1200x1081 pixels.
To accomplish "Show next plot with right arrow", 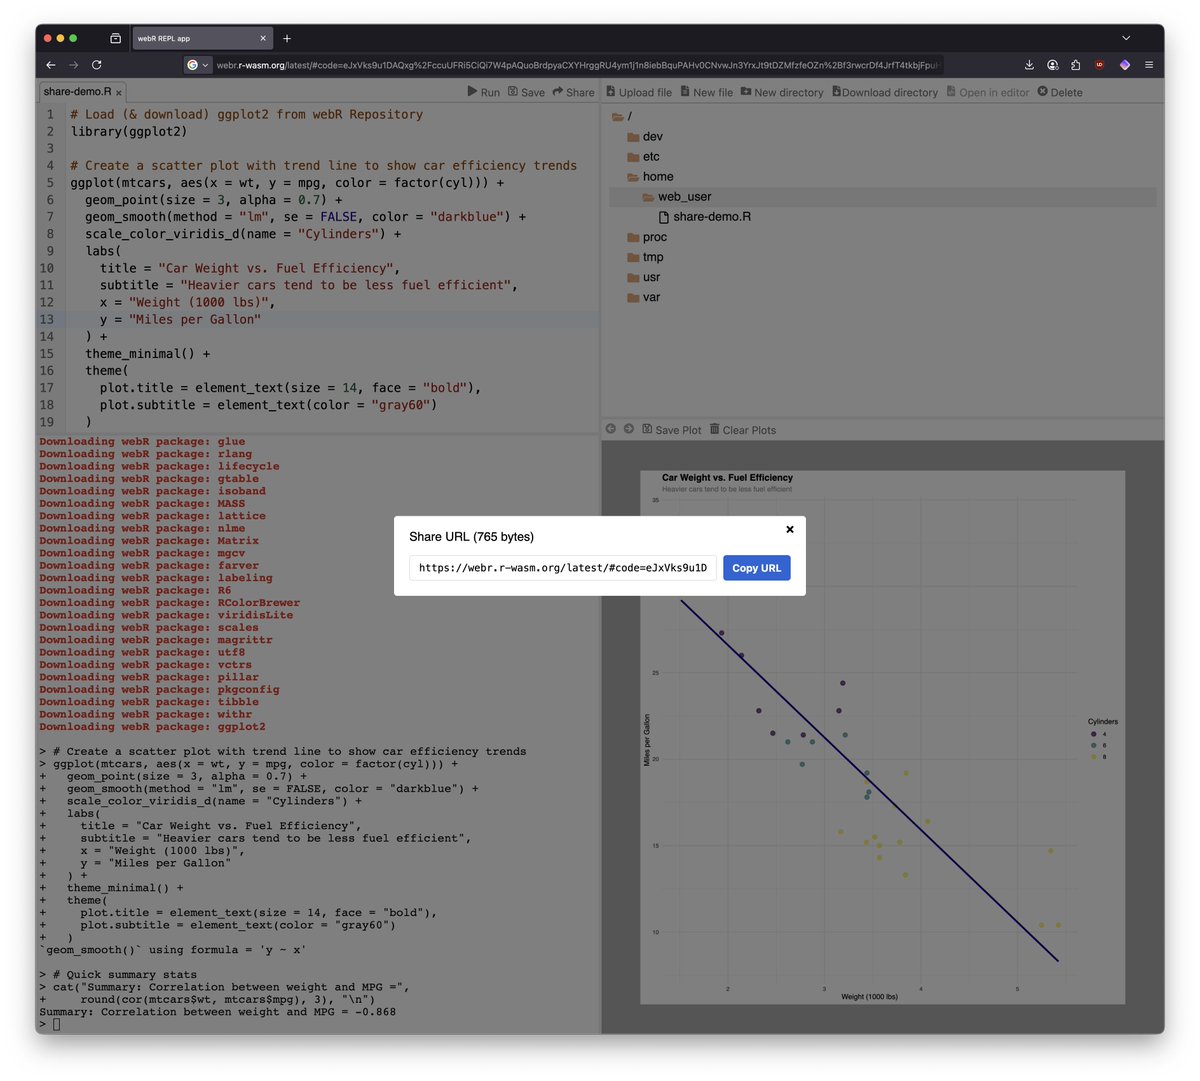I will [629, 429].
